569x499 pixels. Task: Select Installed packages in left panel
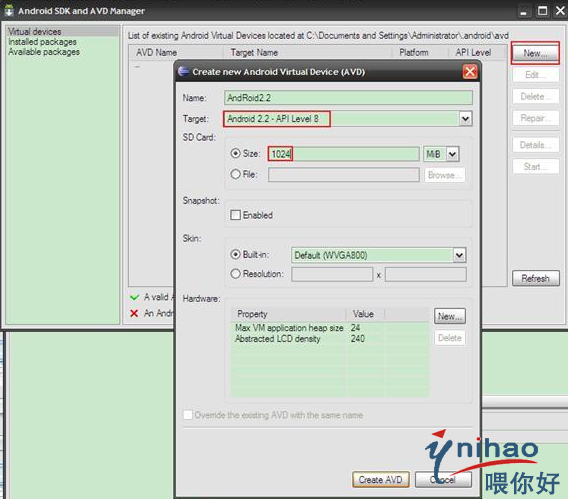(42, 42)
